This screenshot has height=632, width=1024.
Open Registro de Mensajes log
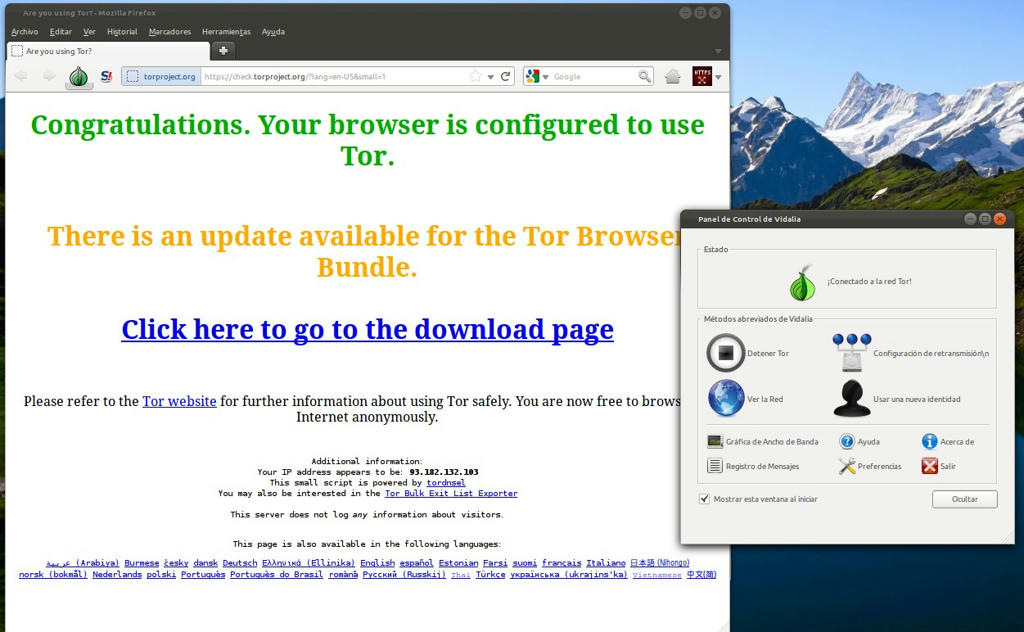click(x=715, y=466)
